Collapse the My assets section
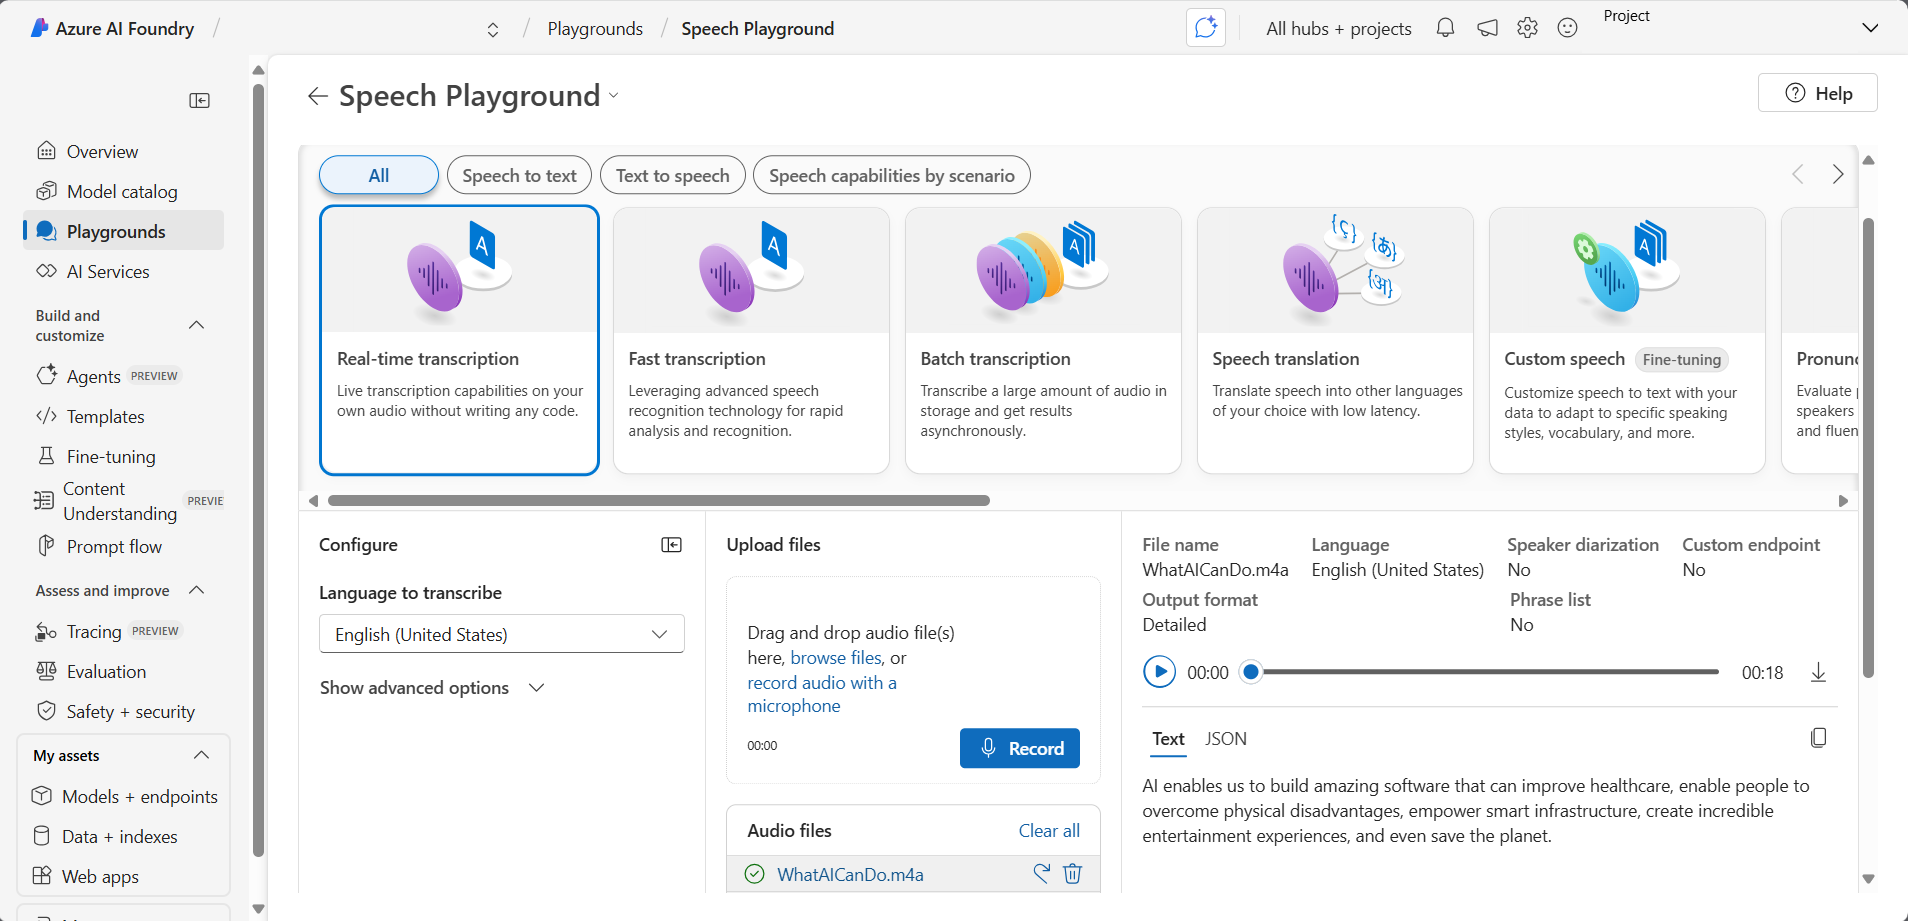 (201, 755)
